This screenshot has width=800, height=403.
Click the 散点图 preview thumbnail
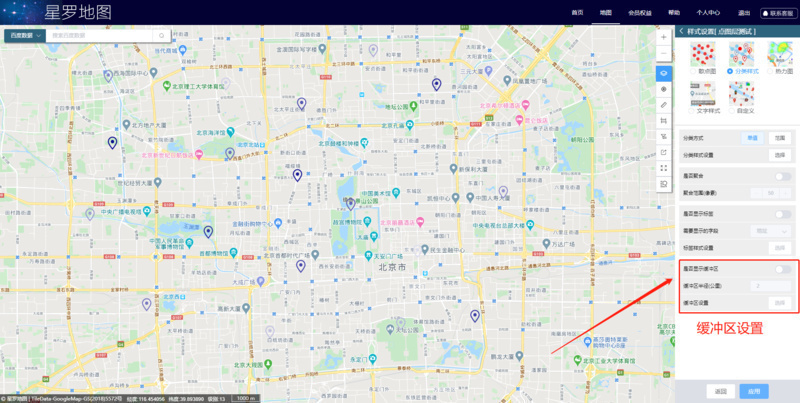[x=703, y=54]
